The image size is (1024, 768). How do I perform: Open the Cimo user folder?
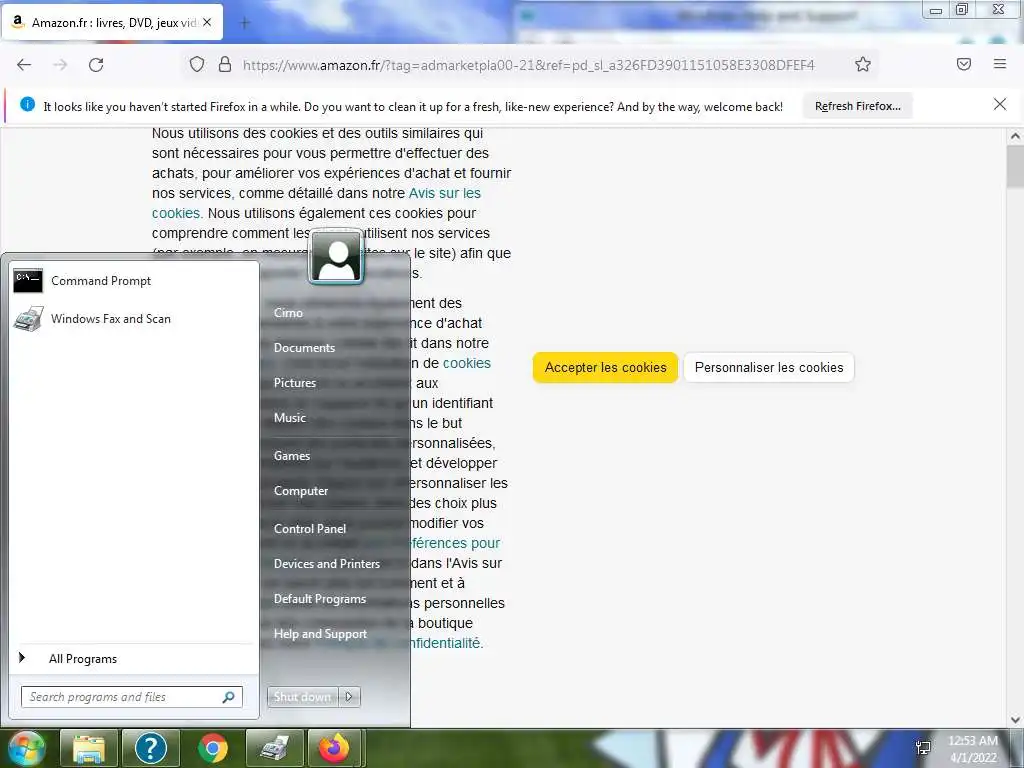point(288,313)
